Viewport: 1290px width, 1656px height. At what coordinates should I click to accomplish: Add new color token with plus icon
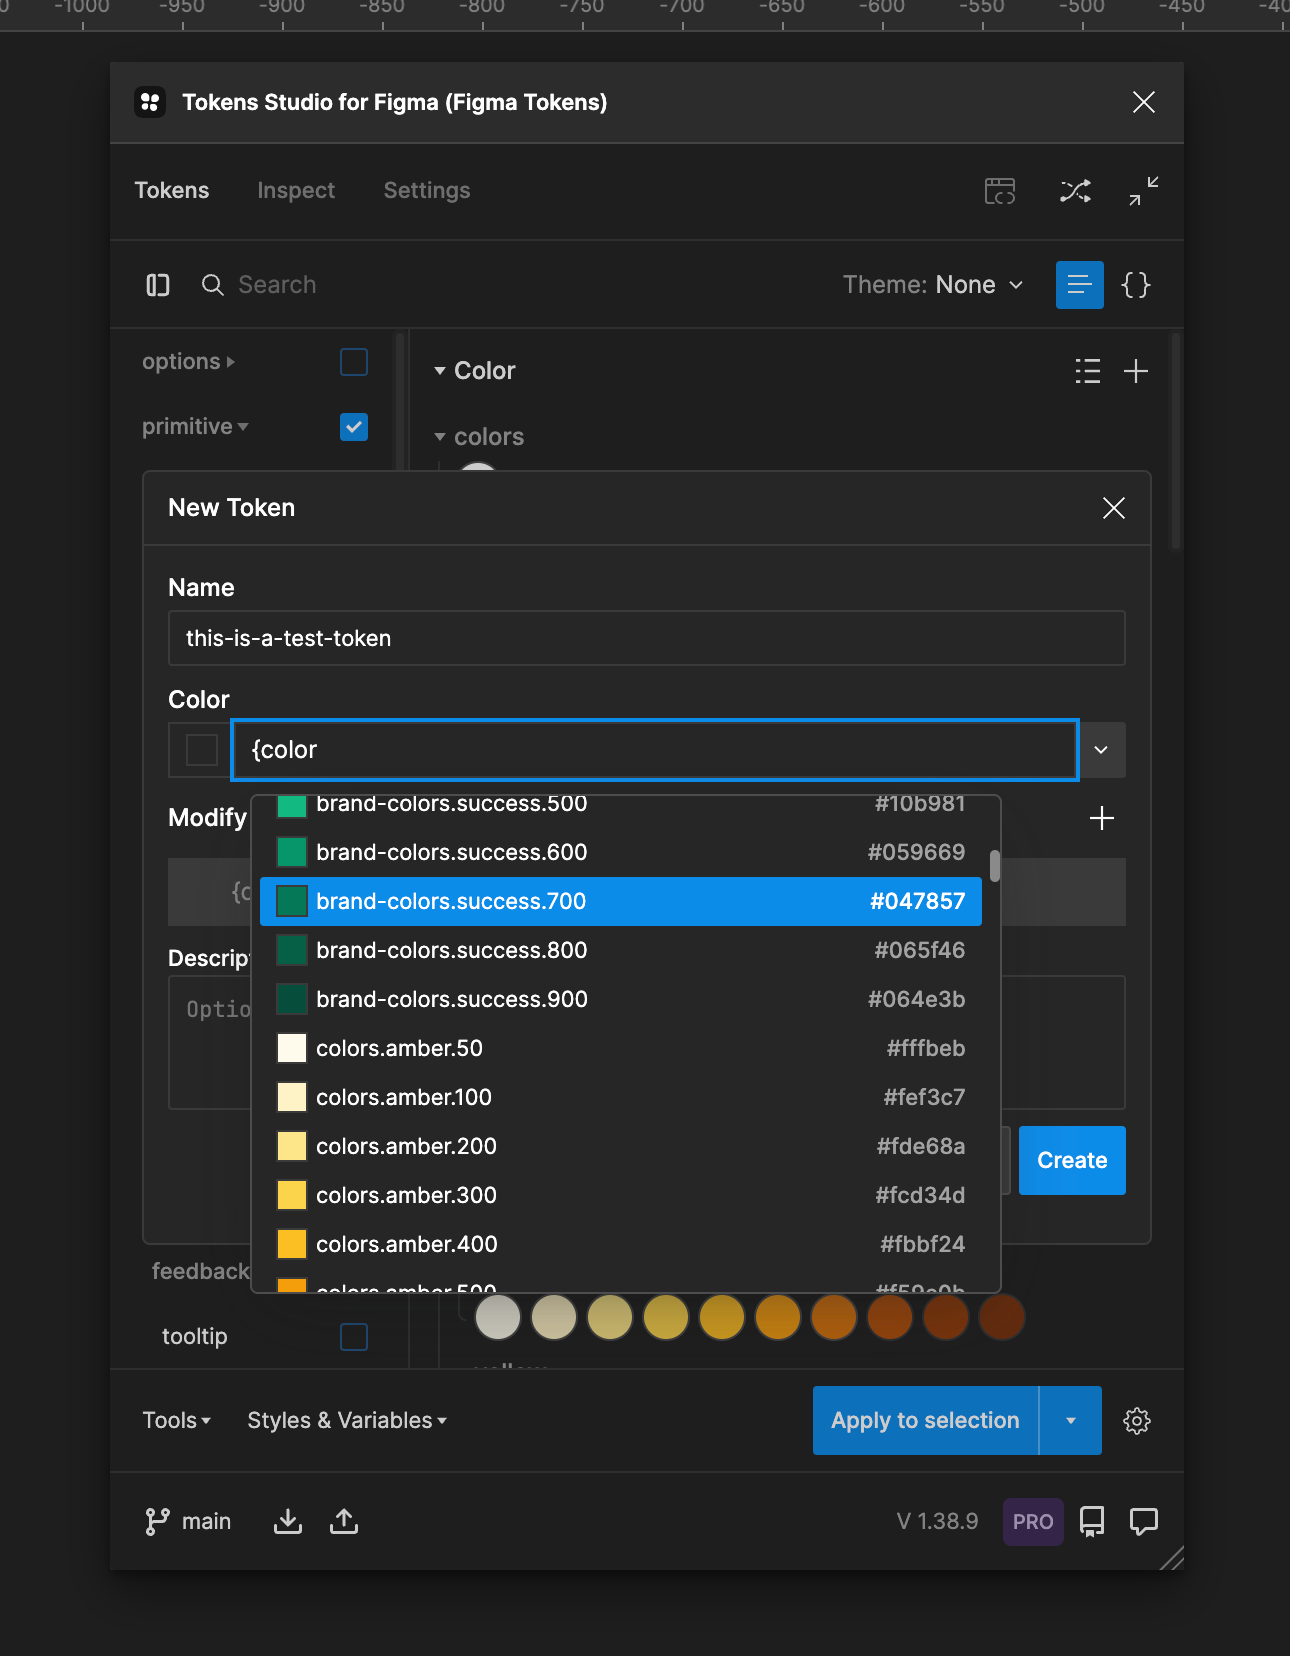1136,371
